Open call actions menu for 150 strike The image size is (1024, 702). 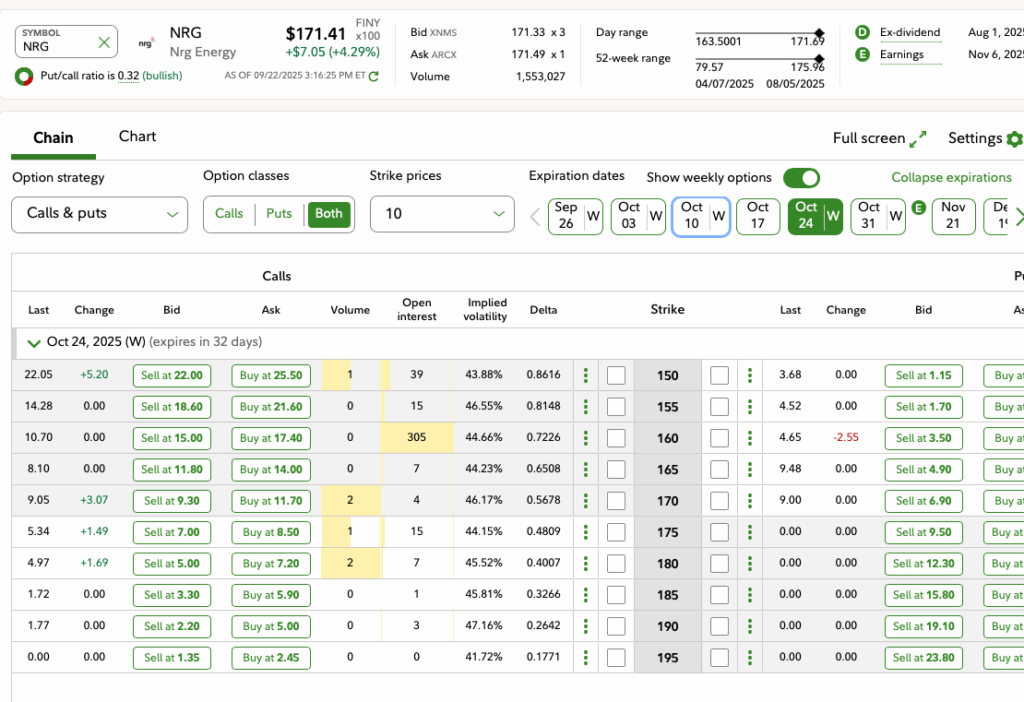coord(586,376)
